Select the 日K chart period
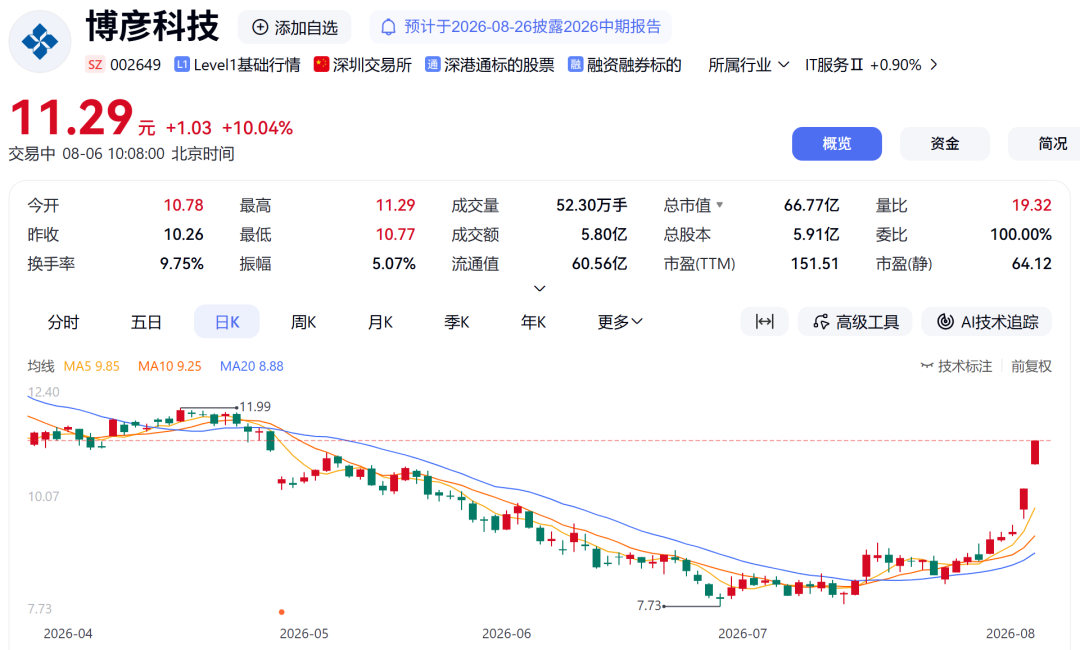Image resolution: width=1080 pixels, height=650 pixels. 227,322
